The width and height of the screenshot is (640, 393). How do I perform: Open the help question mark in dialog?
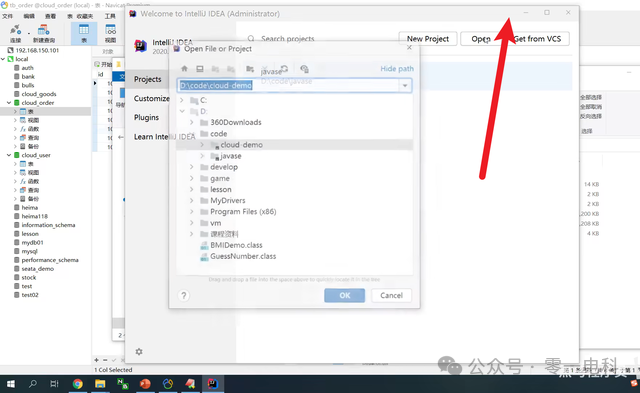[x=184, y=295]
